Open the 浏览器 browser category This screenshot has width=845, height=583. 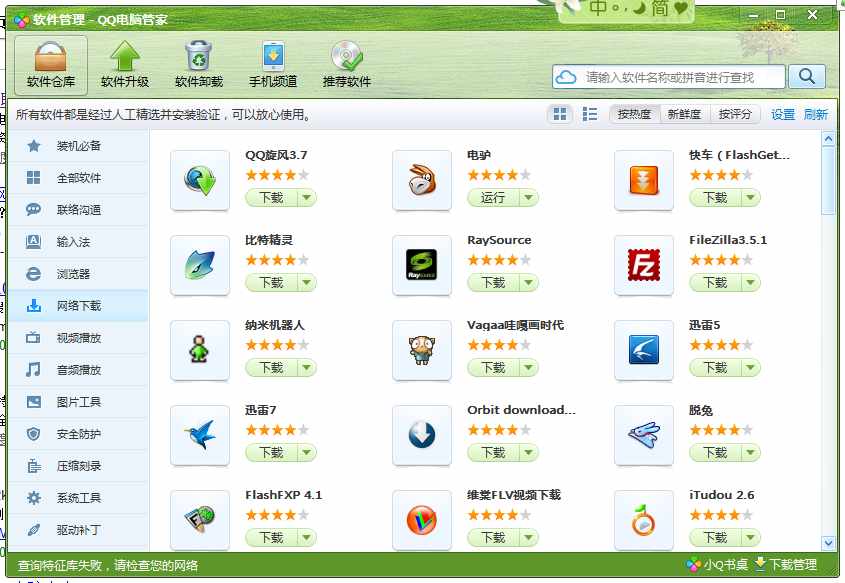tap(78, 274)
